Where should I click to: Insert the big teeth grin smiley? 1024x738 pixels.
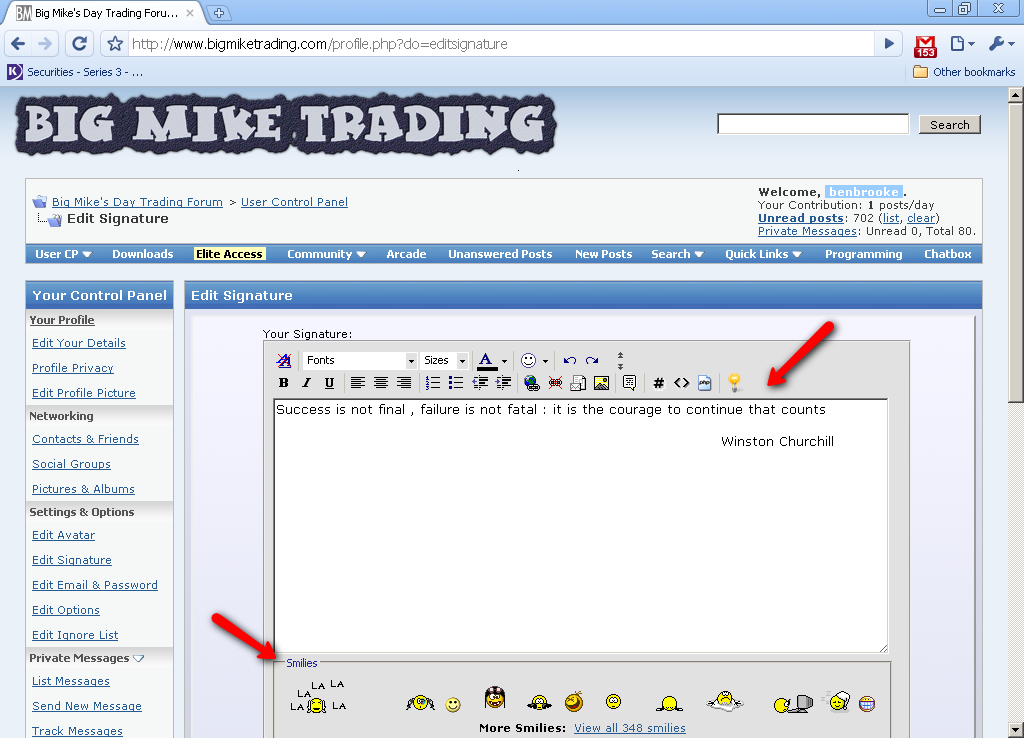click(x=867, y=703)
